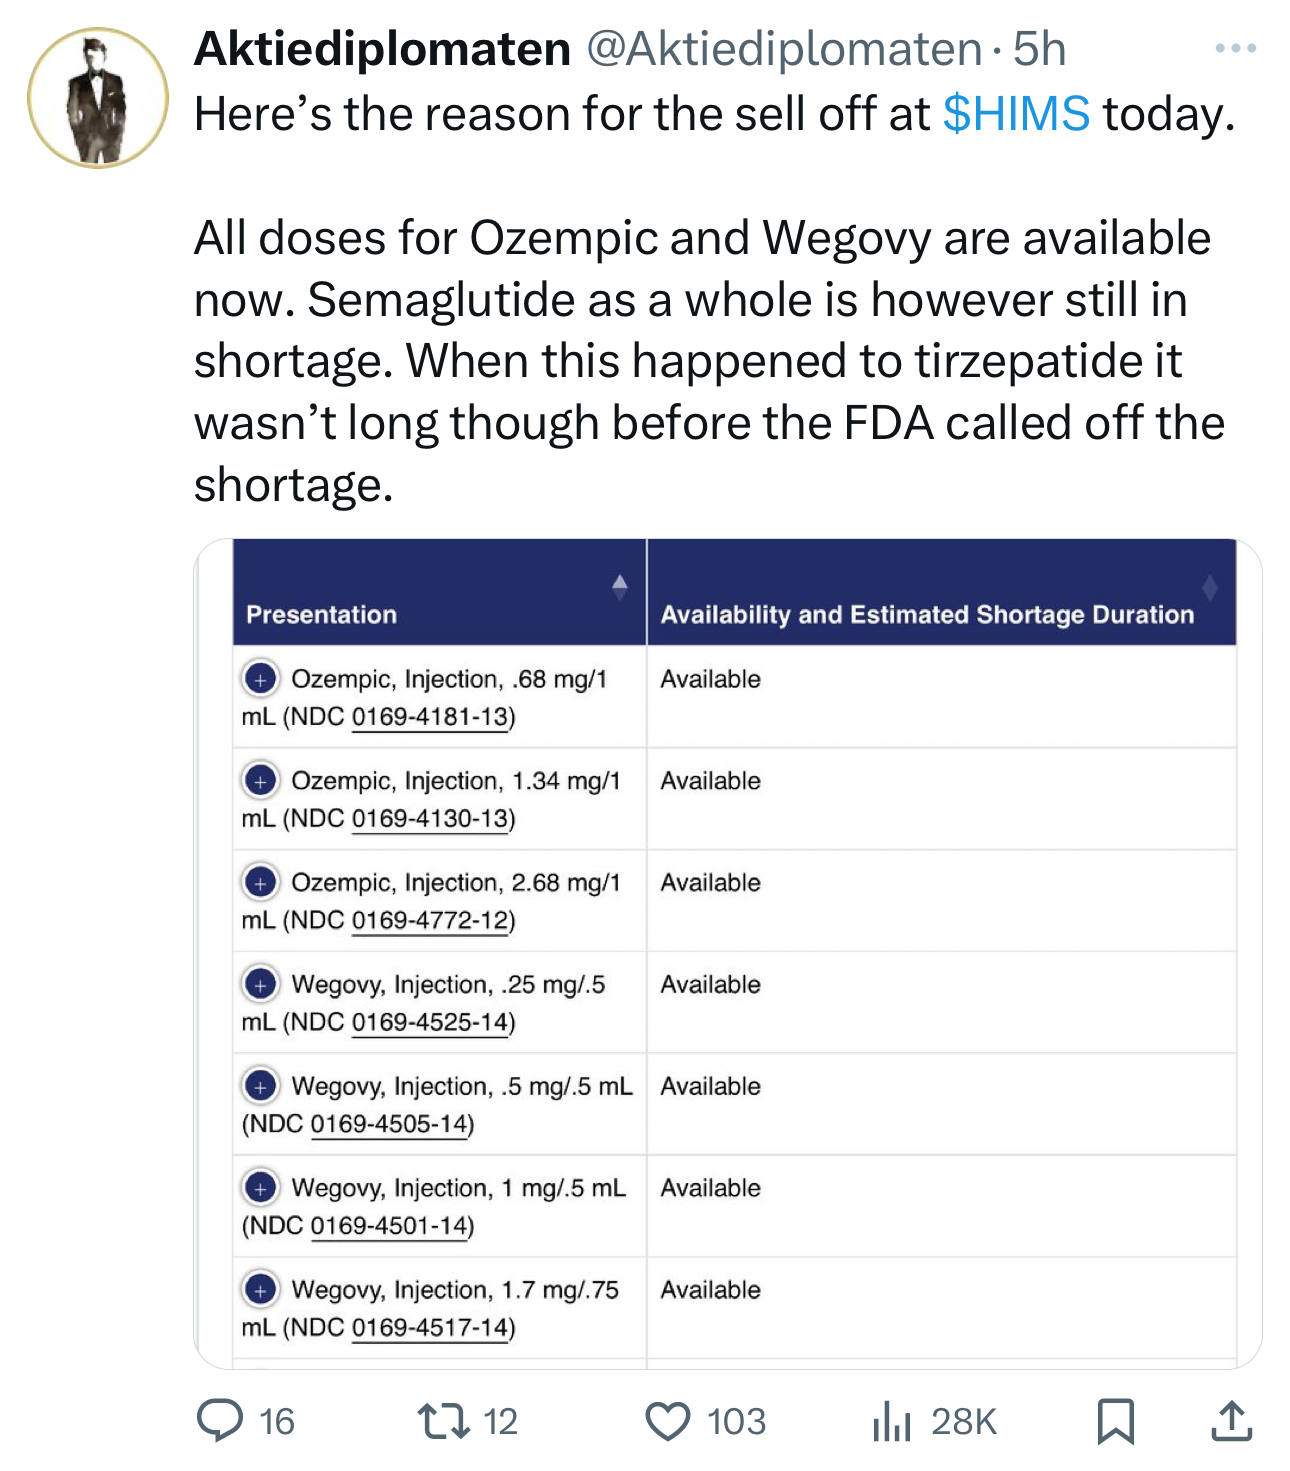
Task: Expand the Wegovy .25 mg/.5 mL row
Action: 260,985
